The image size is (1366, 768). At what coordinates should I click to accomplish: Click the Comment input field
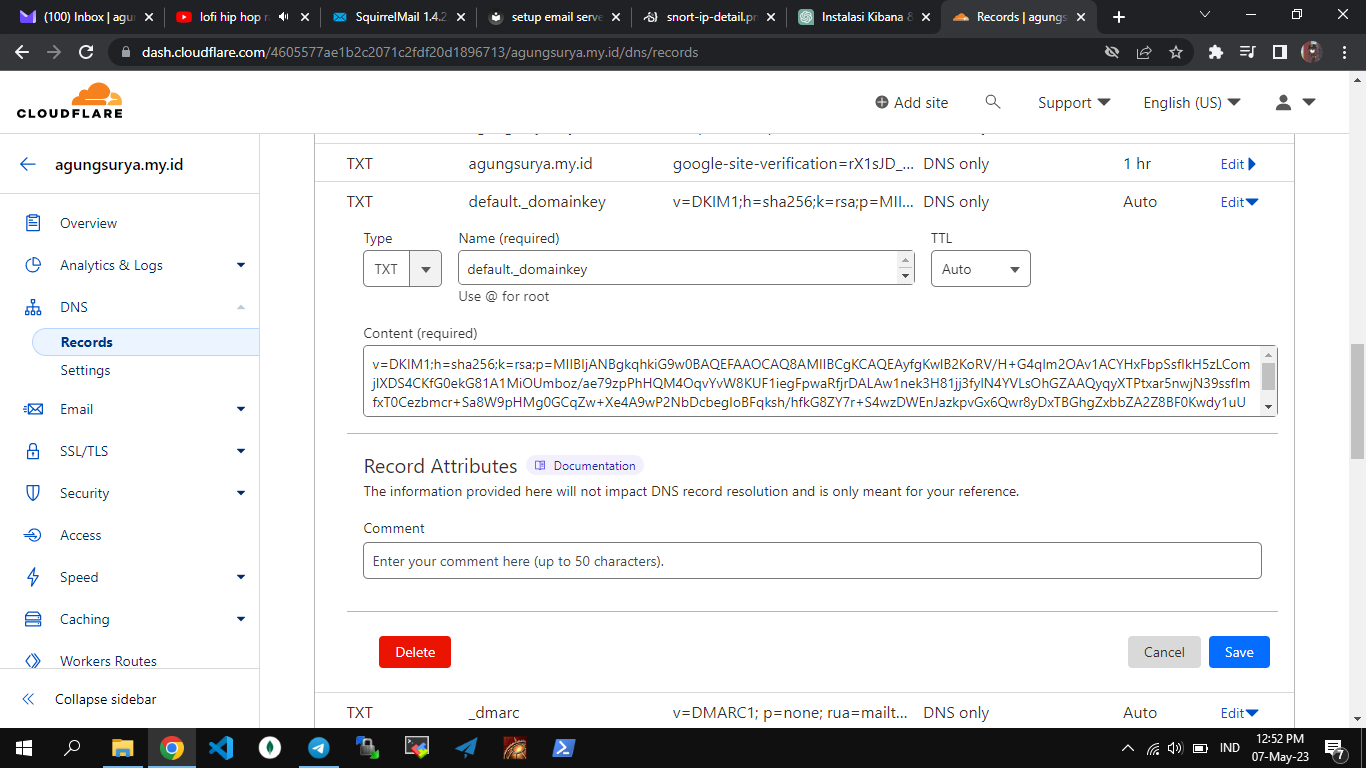click(811, 561)
